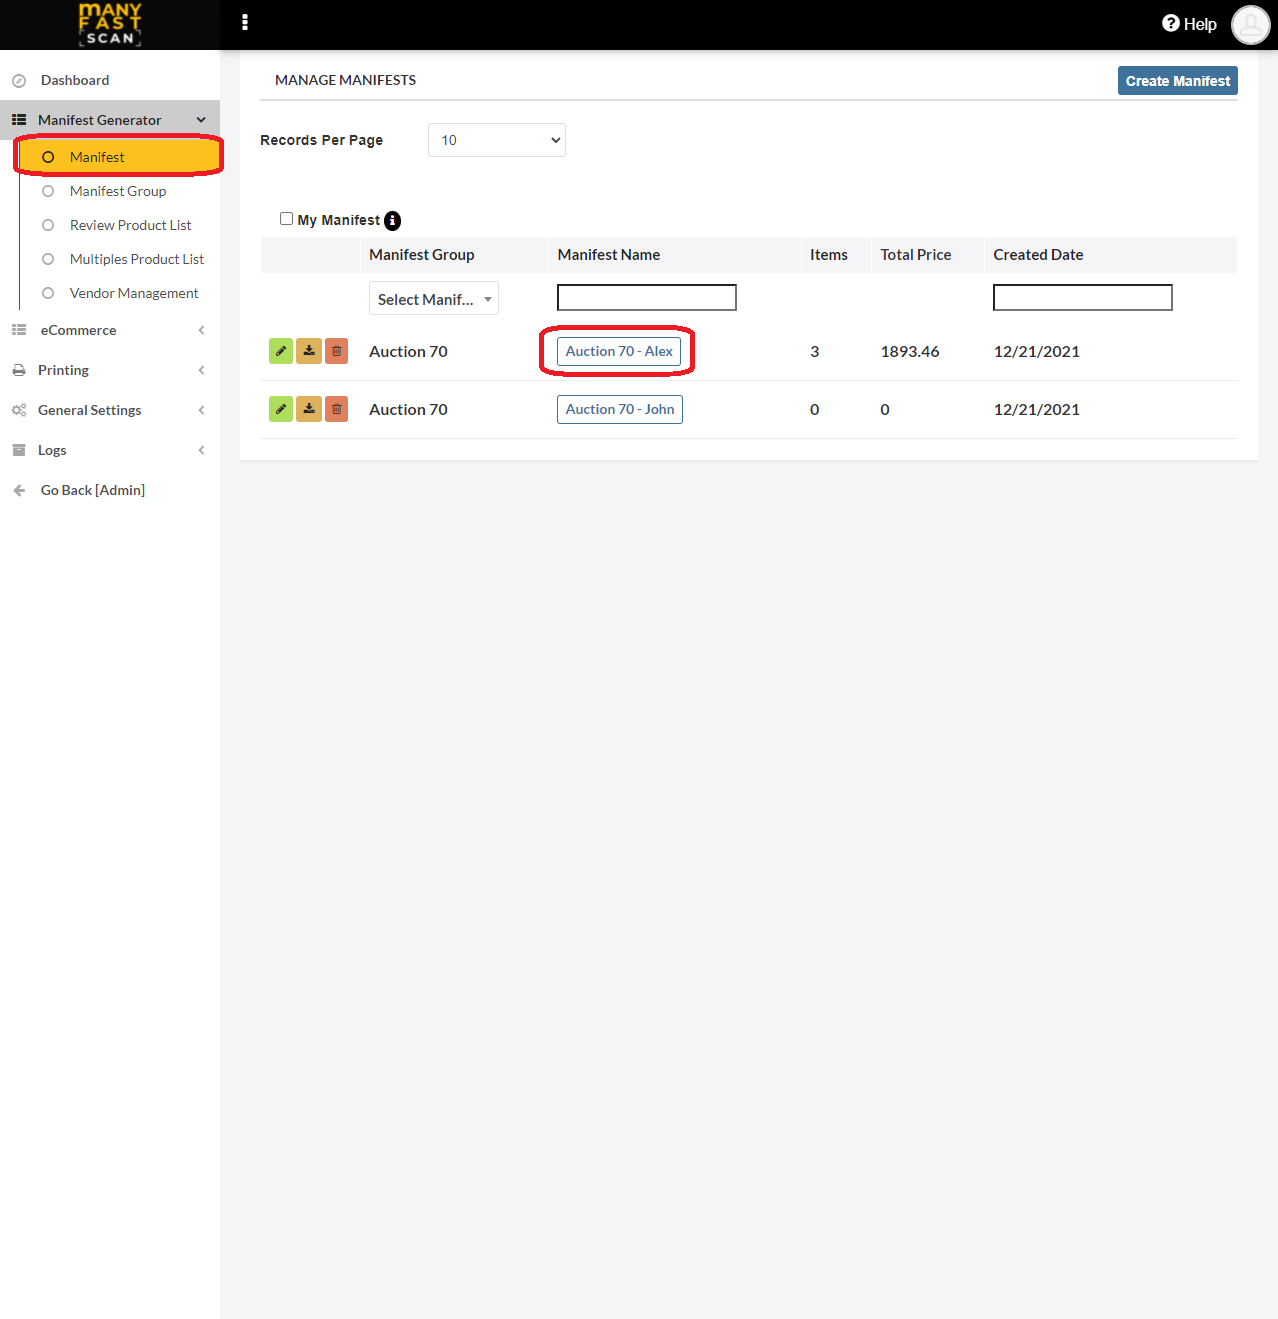
Task: Open the three-dot menu in top bar
Action: 245,23
